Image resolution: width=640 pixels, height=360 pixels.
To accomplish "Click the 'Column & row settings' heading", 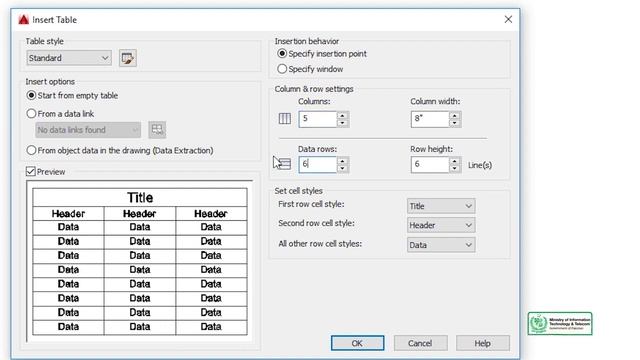I will (x=314, y=89).
